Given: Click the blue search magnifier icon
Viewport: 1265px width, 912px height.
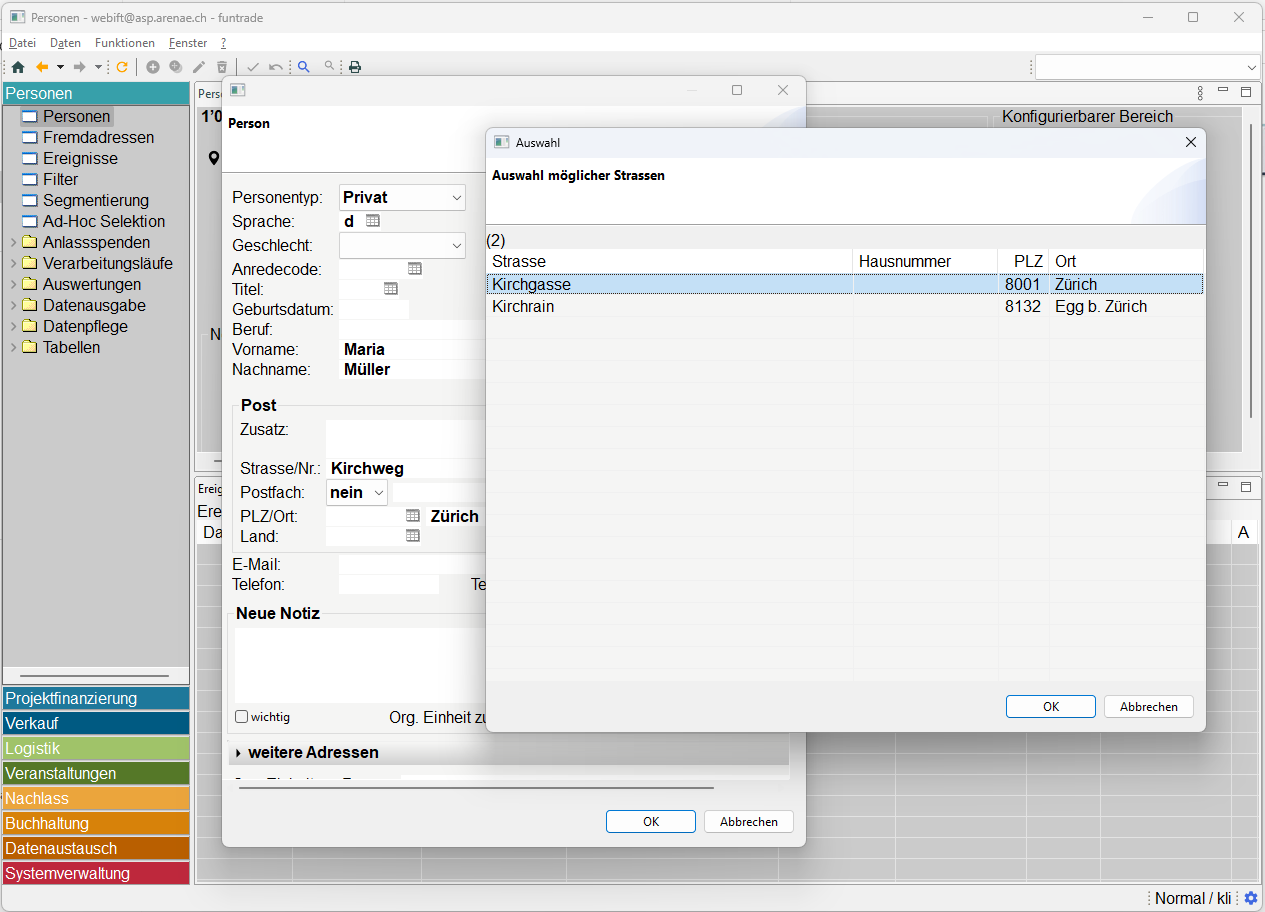Looking at the screenshot, I should [x=303, y=67].
